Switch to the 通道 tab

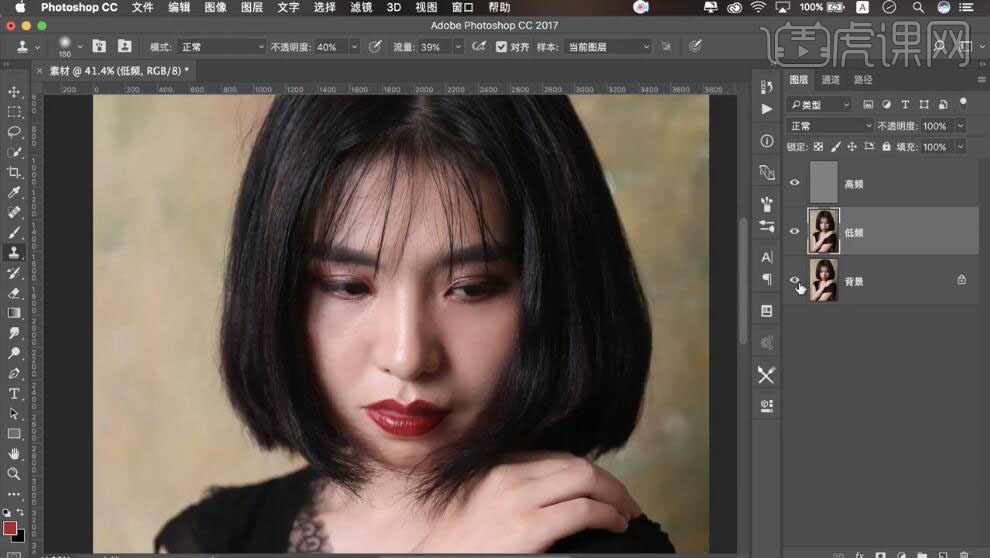tap(831, 80)
